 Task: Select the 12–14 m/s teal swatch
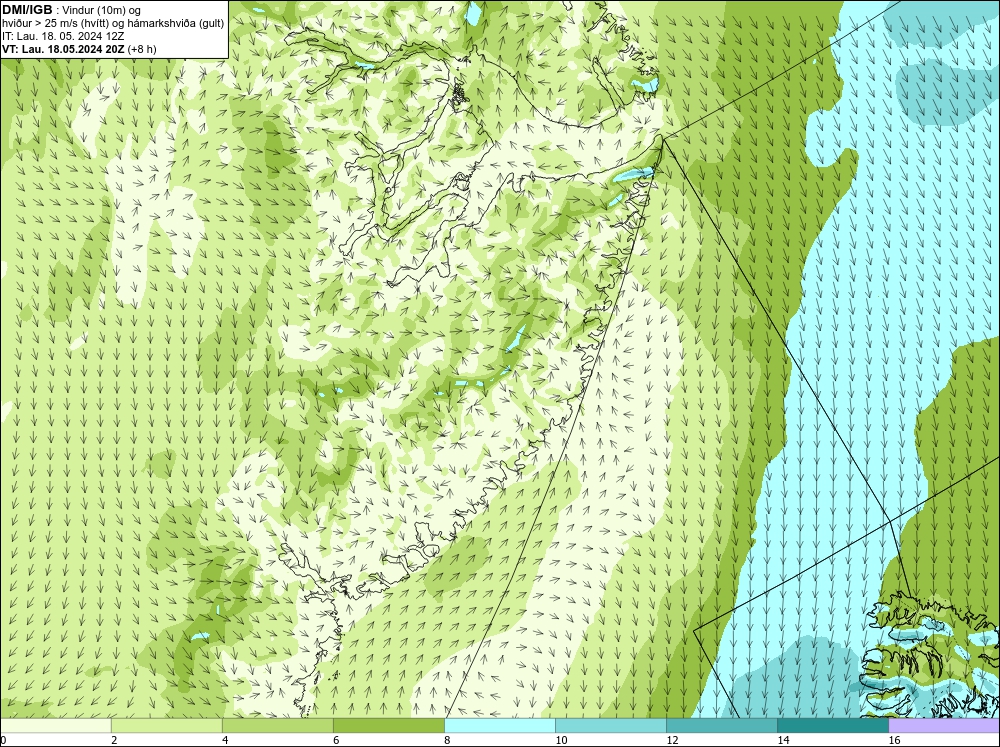[x=722, y=726]
